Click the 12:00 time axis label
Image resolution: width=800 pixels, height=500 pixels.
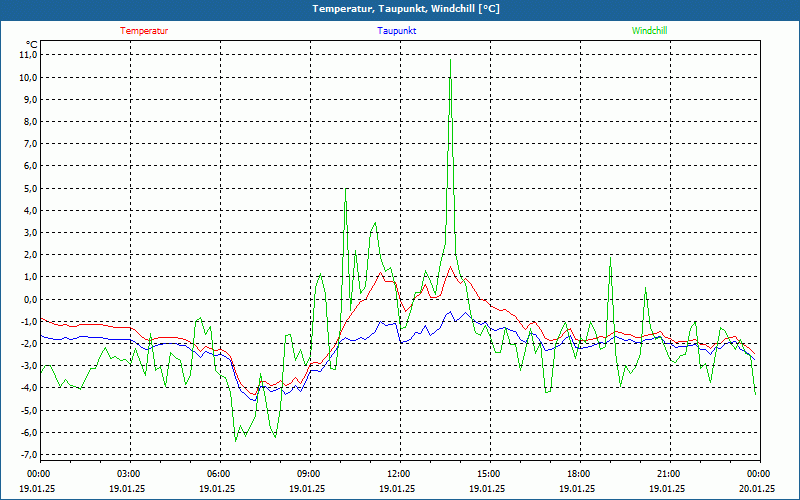[x=397, y=474]
